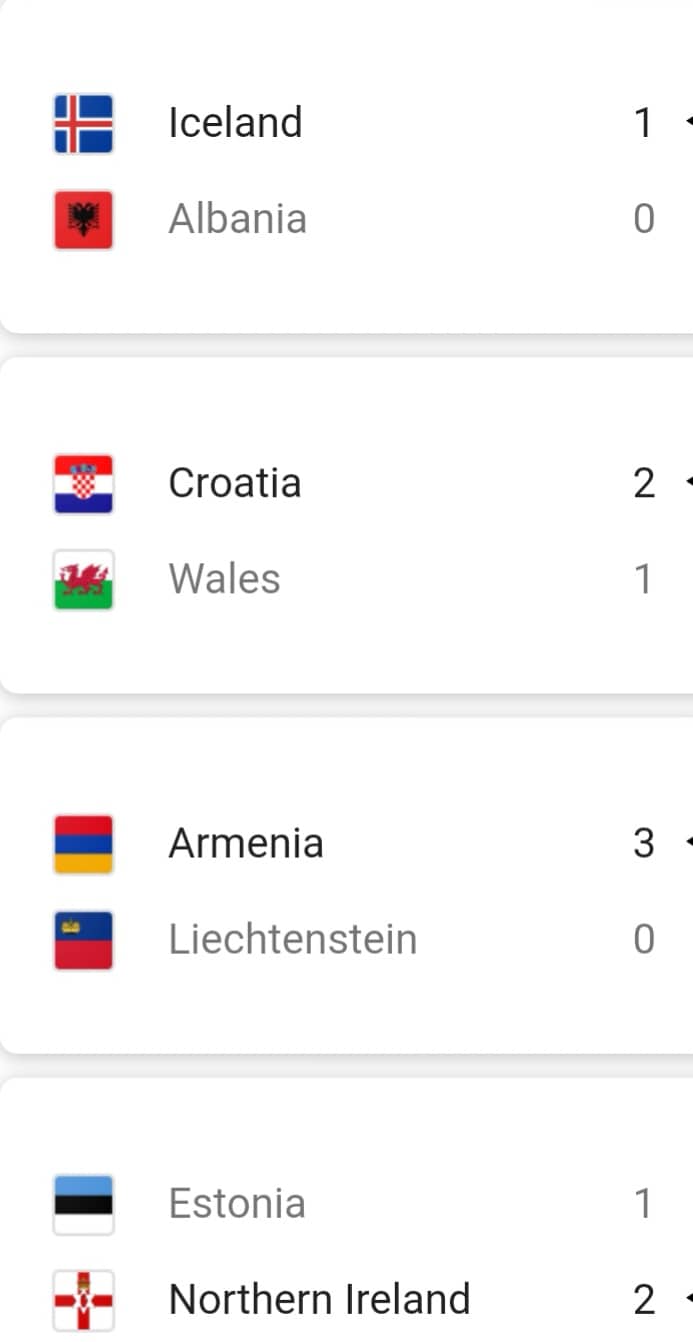The width and height of the screenshot is (693, 1342).
Task: Tap the Liechtenstein flag icon
Action: coord(83,939)
